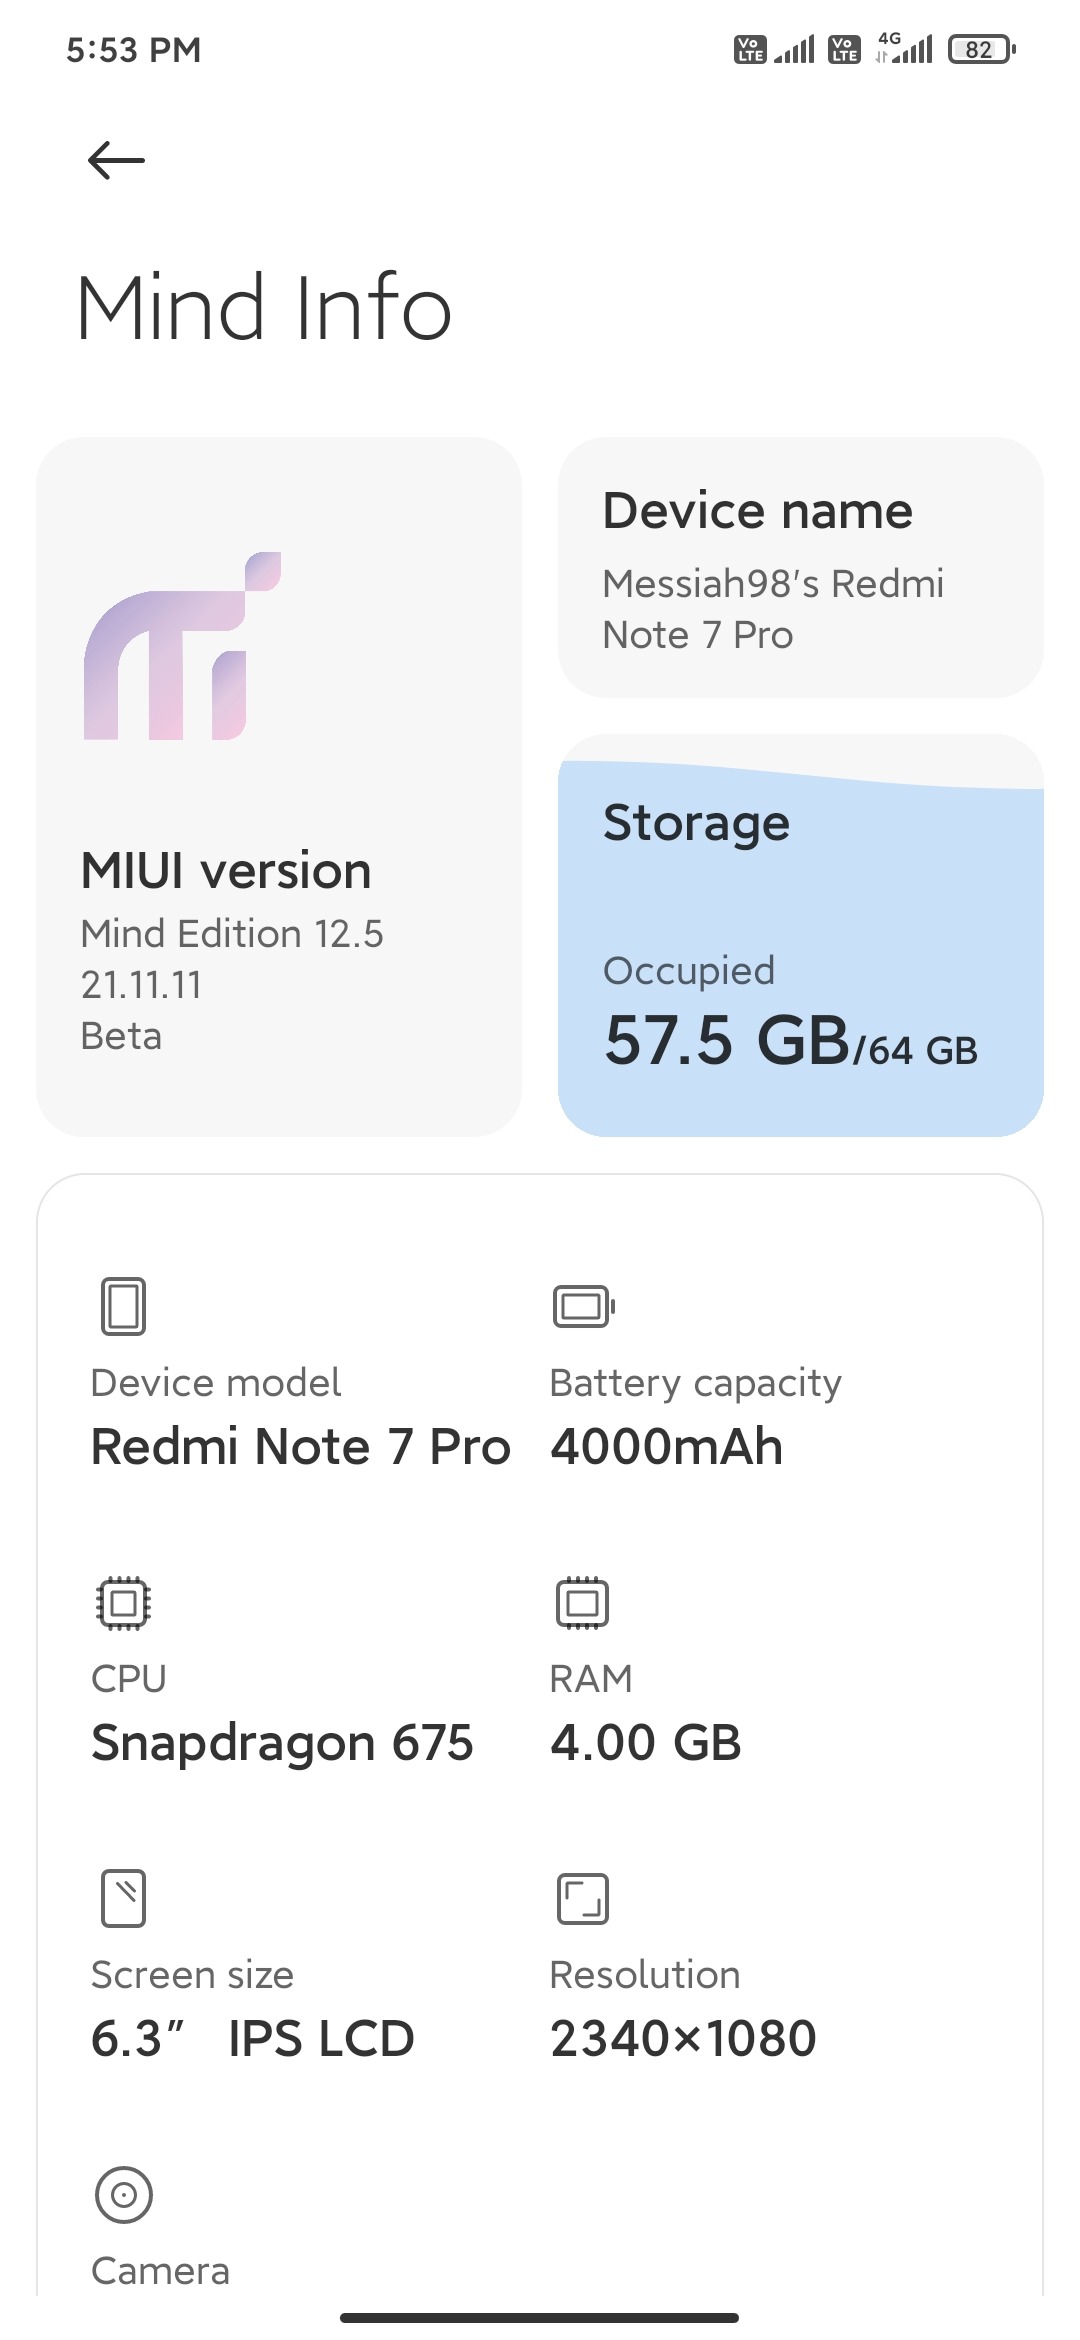Screen dimensions: 1080x2340
Task: Tap the Resolution icon
Action: click(x=582, y=1898)
